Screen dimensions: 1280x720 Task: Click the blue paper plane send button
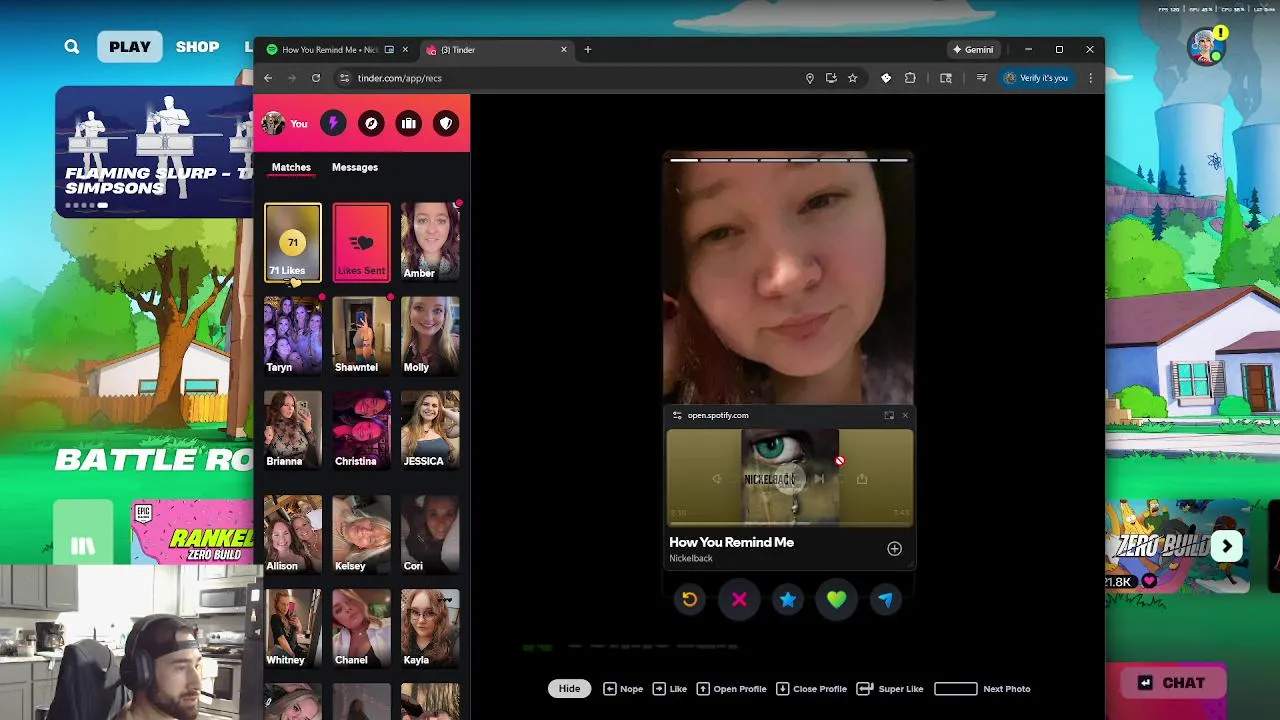tap(886, 599)
